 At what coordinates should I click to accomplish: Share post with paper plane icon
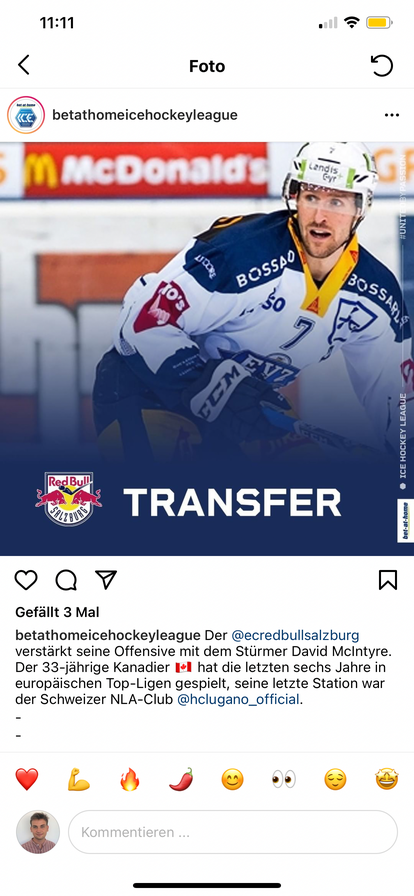coord(106,579)
